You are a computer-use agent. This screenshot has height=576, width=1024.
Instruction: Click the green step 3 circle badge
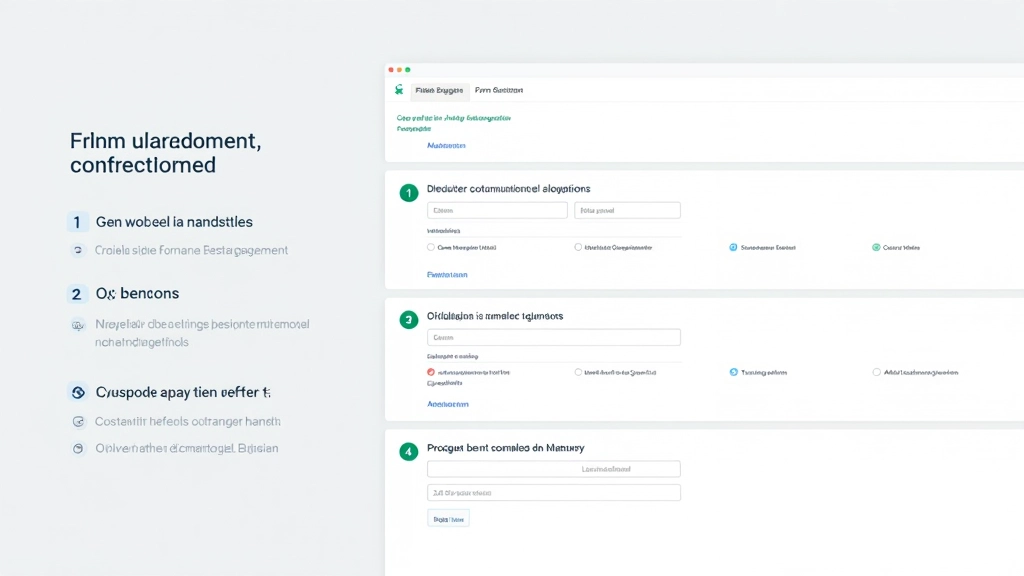pyautogui.click(x=408, y=320)
